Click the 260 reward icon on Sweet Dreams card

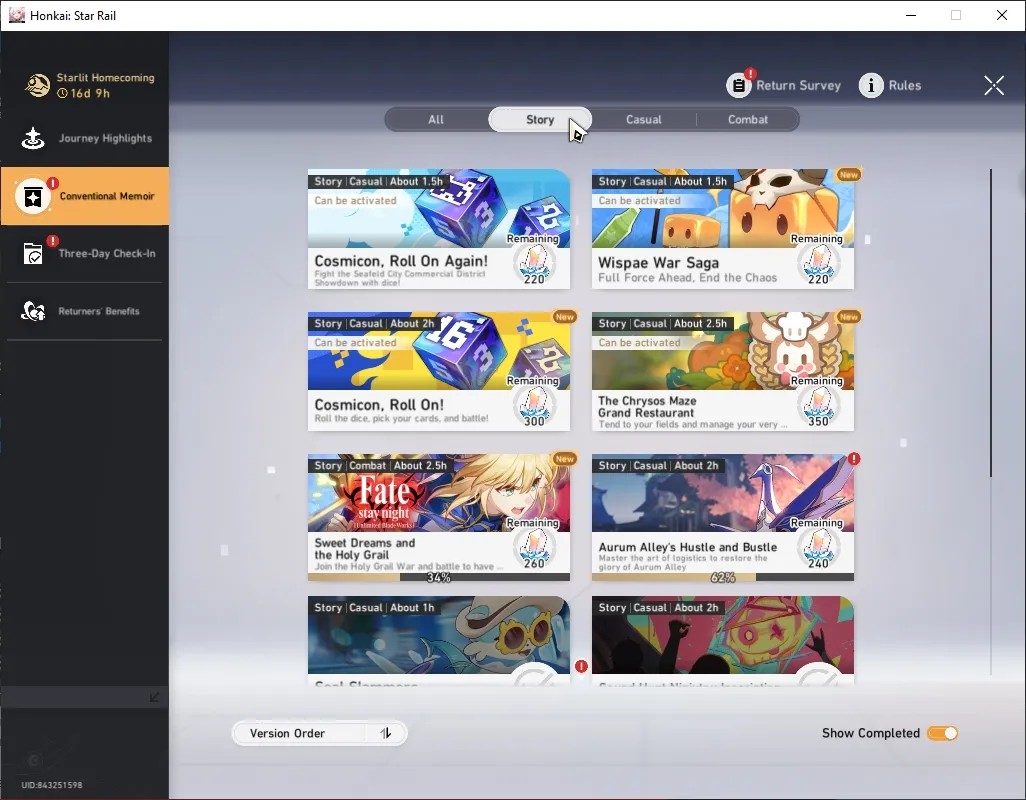point(534,548)
